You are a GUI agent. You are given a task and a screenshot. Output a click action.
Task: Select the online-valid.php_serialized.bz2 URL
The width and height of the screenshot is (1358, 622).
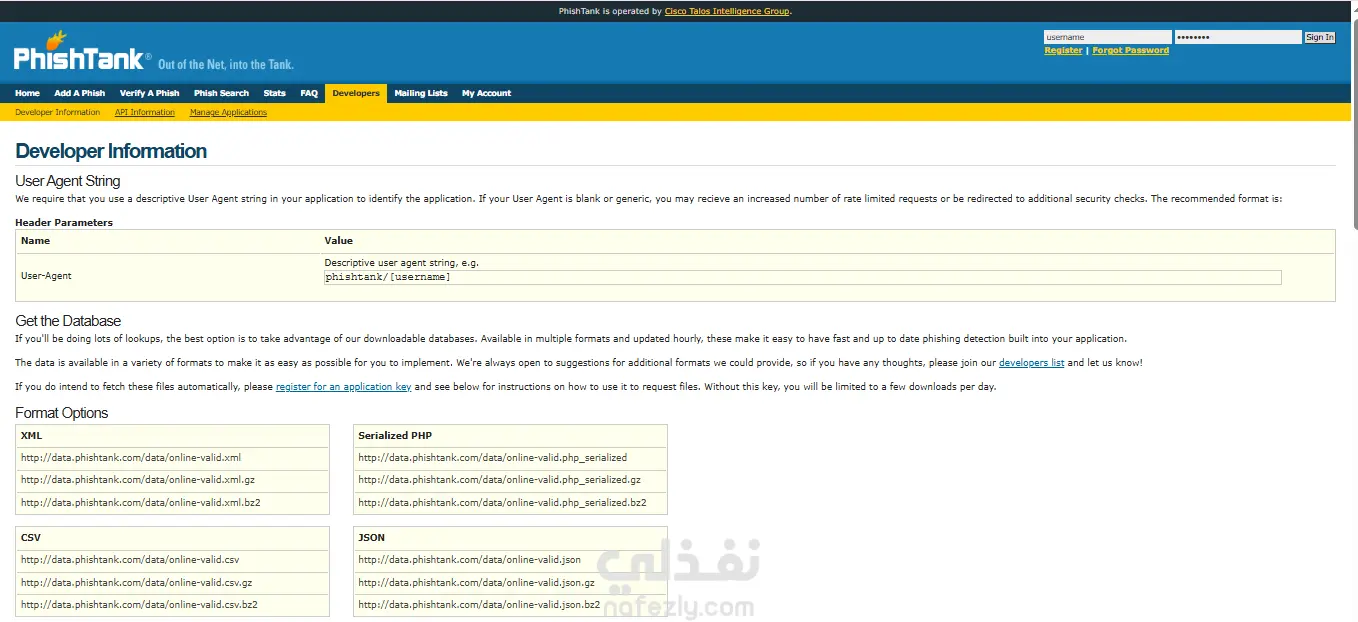tap(502, 502)
